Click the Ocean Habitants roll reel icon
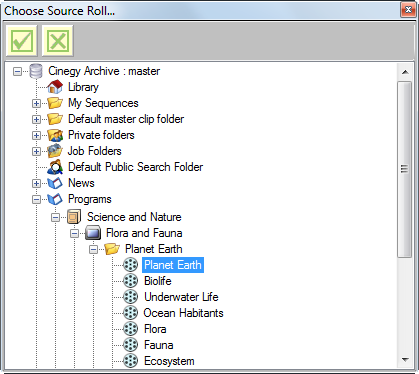Viewport: 419px width, 374px height. [130, 313]
